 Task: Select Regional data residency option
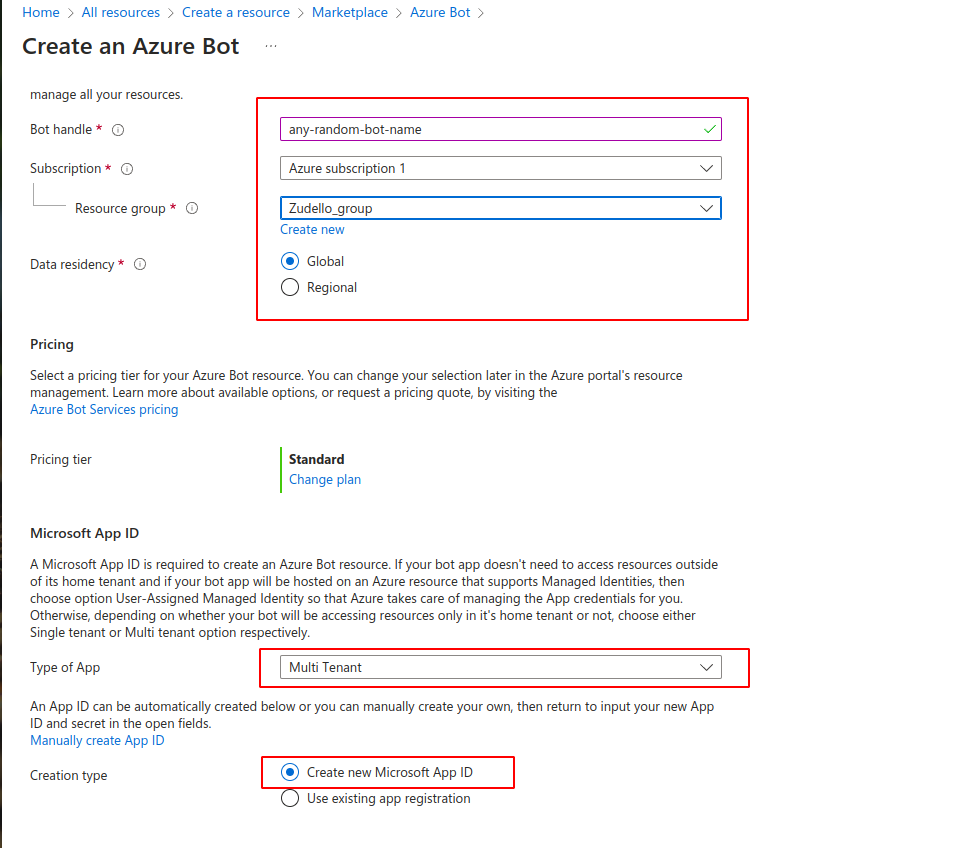290,287
